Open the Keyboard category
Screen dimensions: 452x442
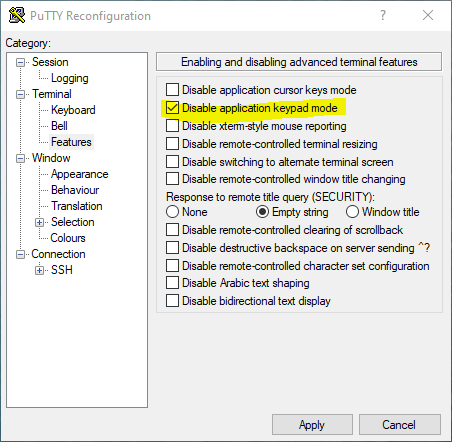pos(73,110)
